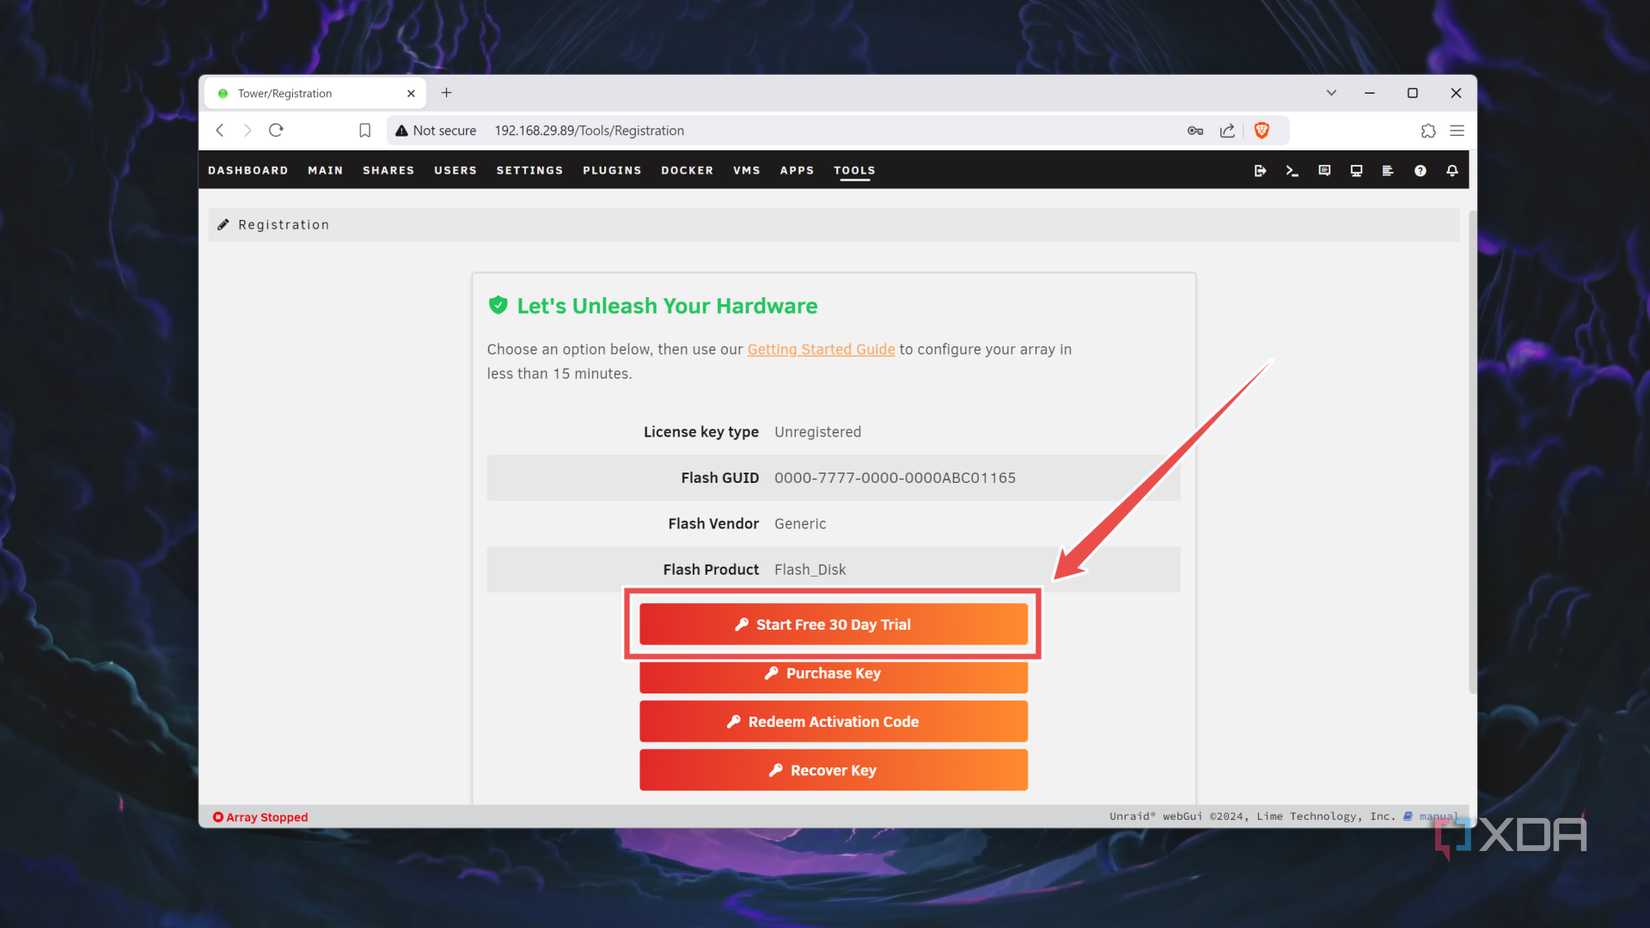Open the notifications bell icon
The height and width of the screenshot is (928, 1650).
1452,171
